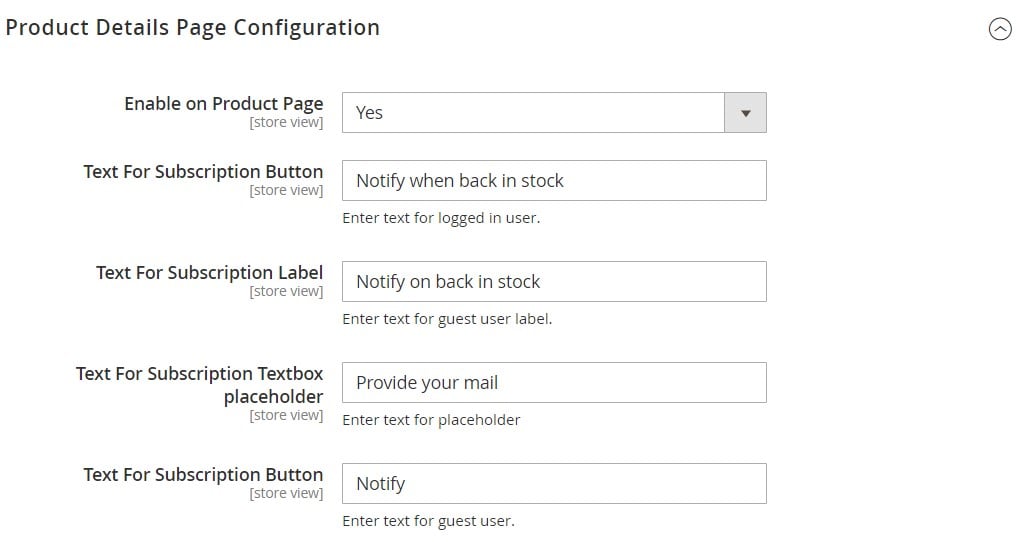Select the 'Notify on back in stock' field
1026x542 pixels.
click(x=554, y=281)
